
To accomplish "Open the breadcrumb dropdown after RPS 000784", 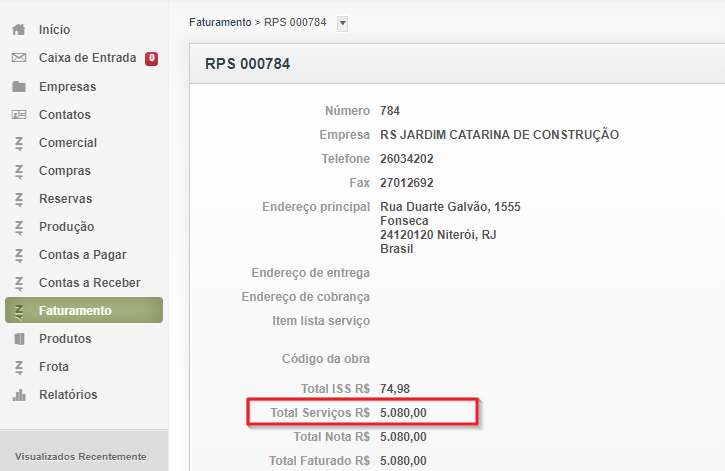I will click(342, 22).
